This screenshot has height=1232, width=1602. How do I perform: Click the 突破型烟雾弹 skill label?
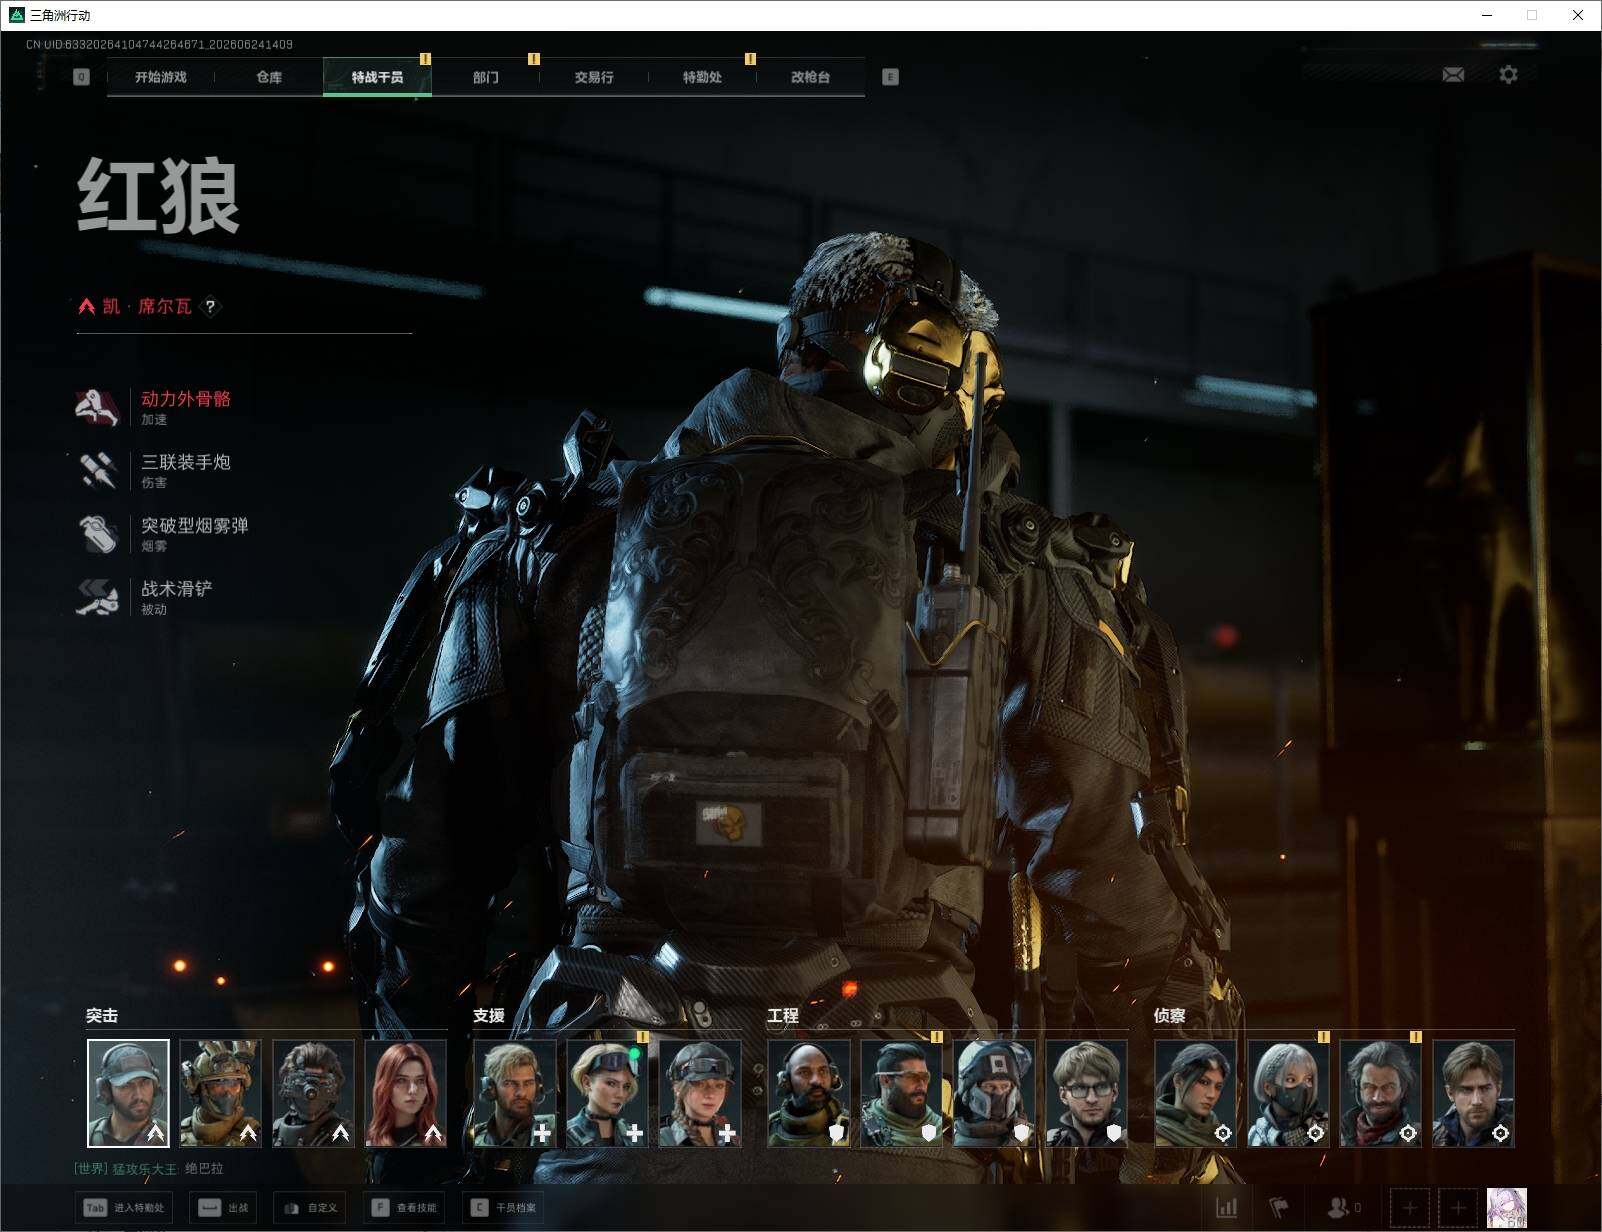195,525
